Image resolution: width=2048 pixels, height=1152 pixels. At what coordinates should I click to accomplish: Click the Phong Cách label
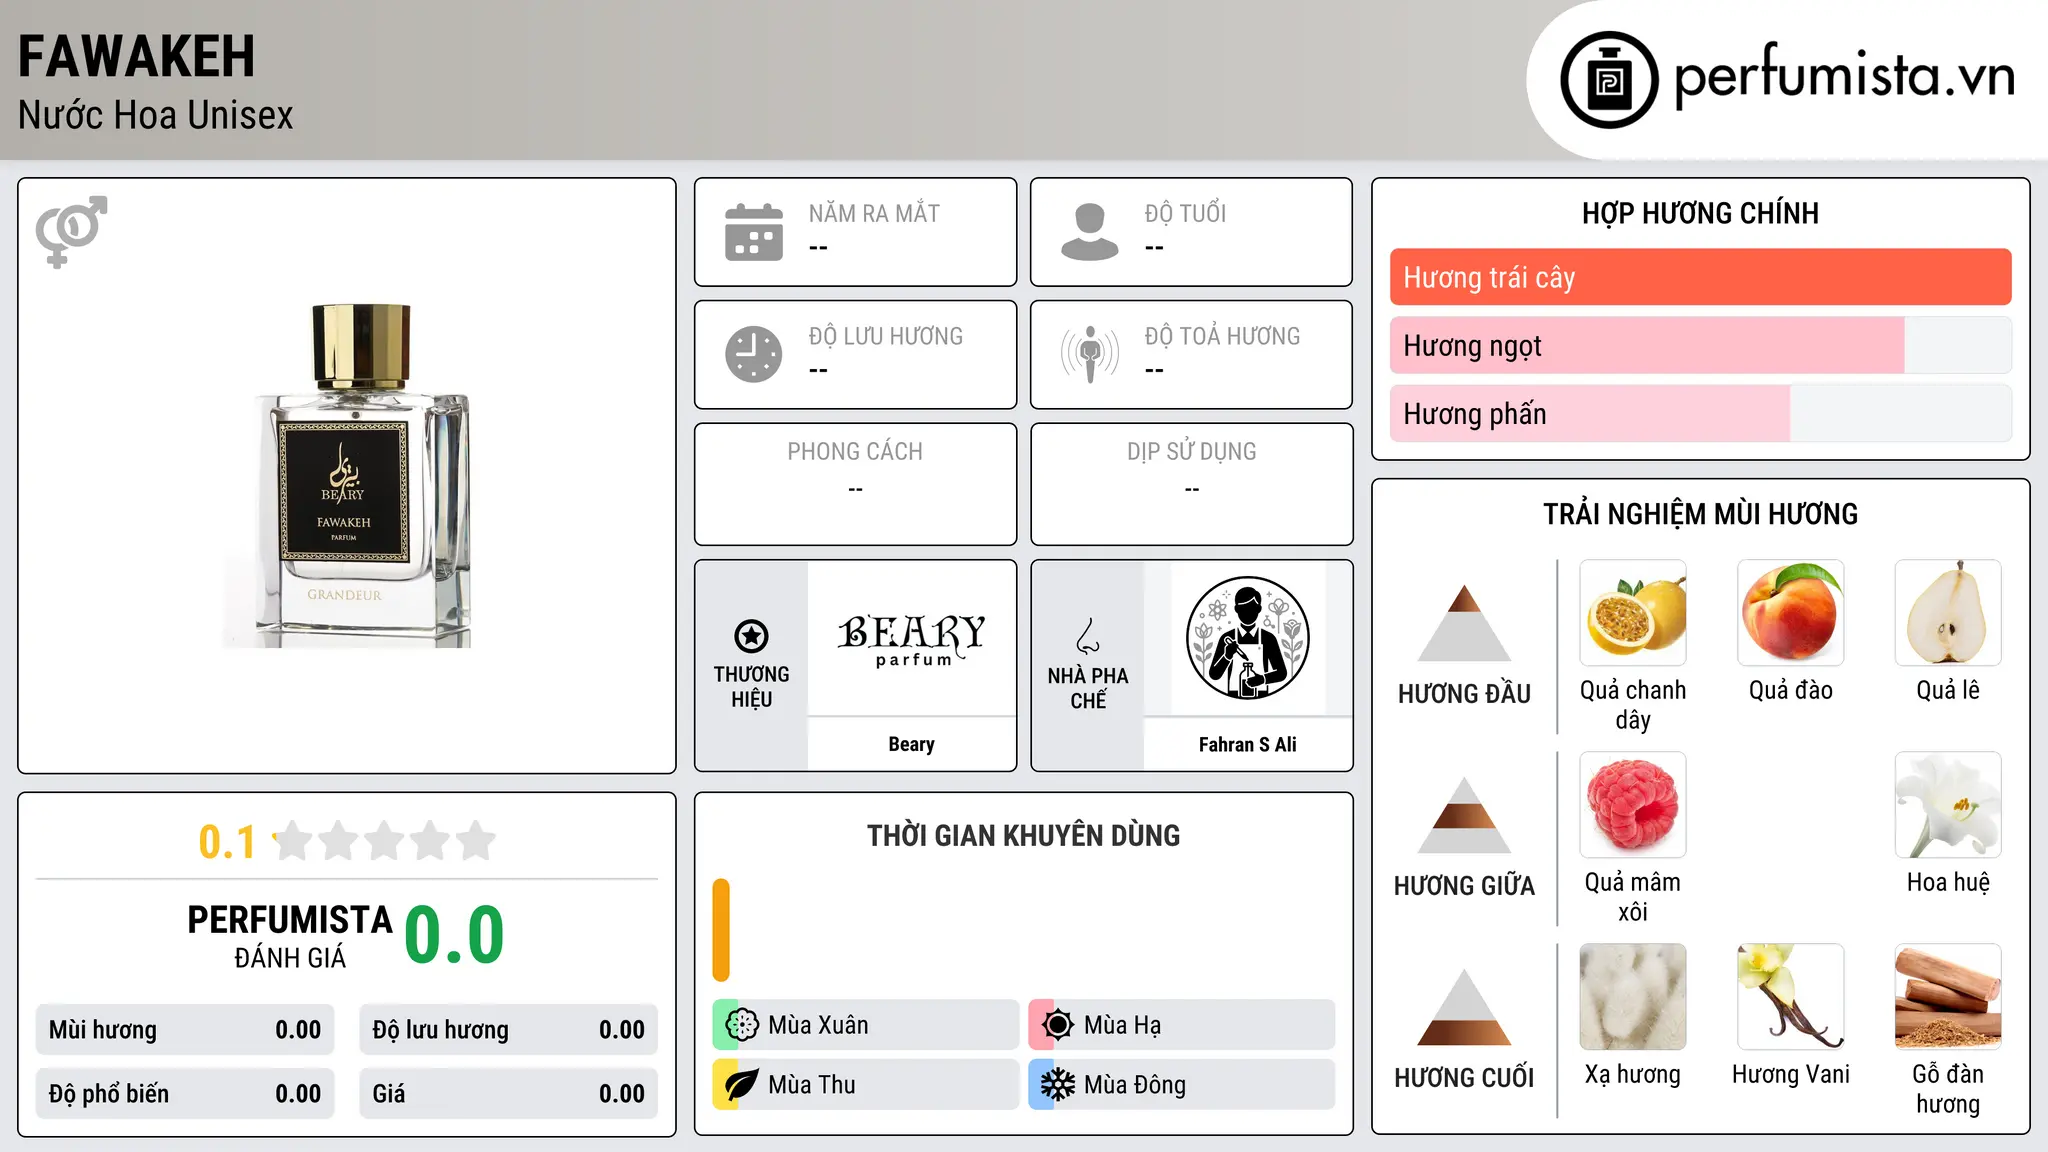click(x=855, y=451)
